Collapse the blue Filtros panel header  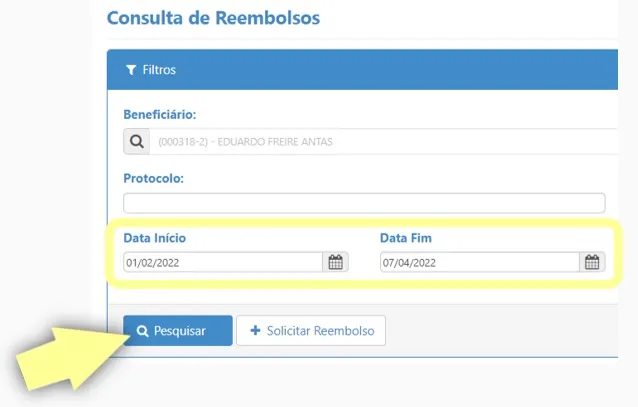point(363,70)
